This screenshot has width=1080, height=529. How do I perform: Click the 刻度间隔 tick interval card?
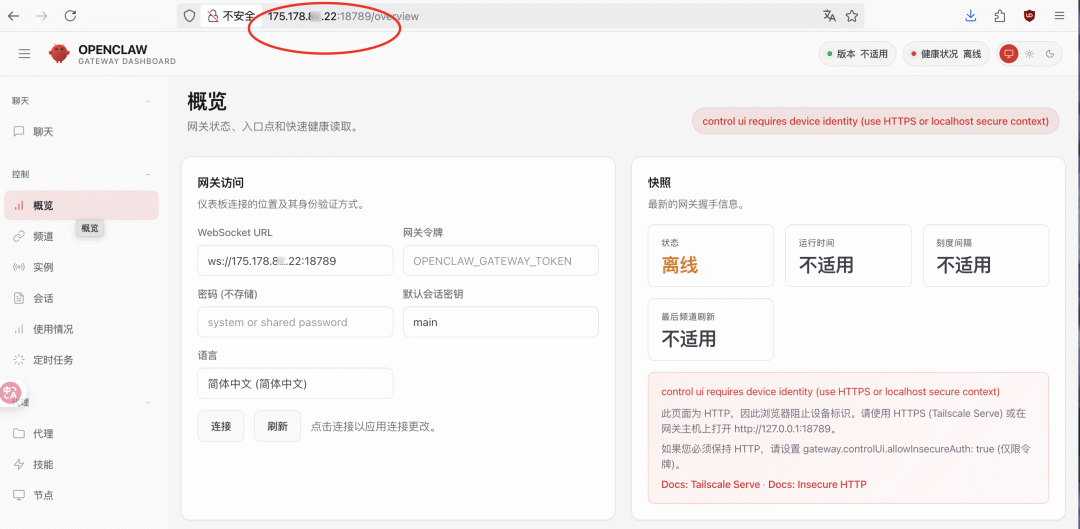(x=986, y=256)
